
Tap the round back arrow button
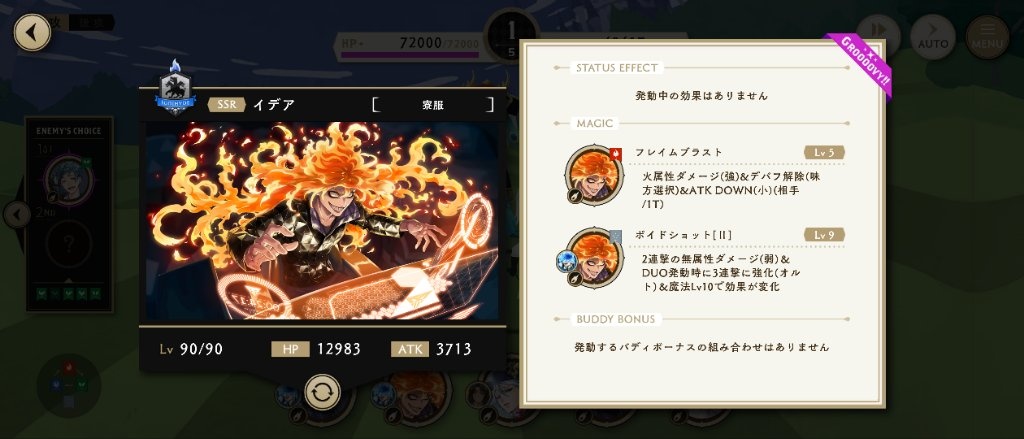(x=32, y=32)
